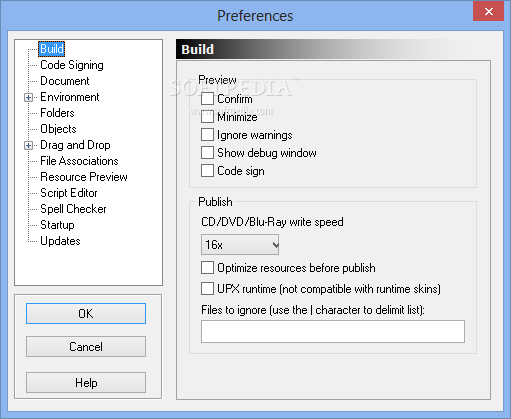Go to Script Editor settings
511x419 pixels.
[69, 193]
